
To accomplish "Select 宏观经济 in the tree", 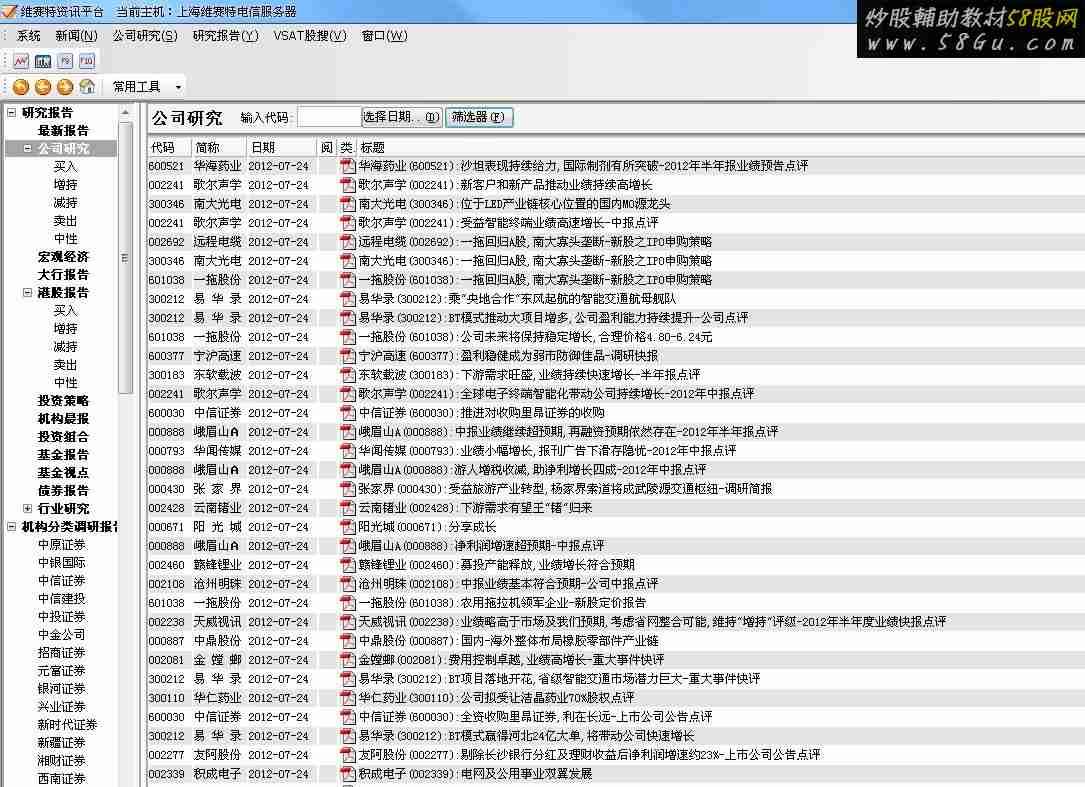I will [63, 256].
